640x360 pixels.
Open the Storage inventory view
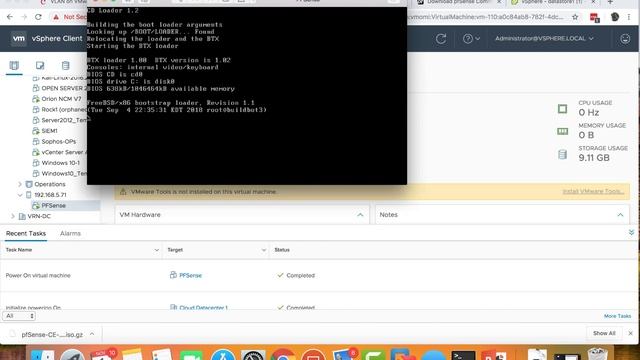[66, 65]
